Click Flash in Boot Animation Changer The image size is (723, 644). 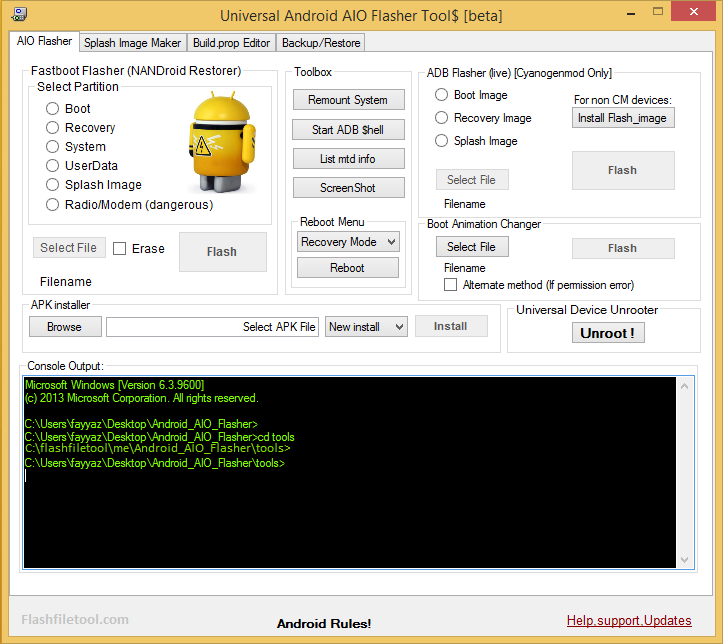click(x=623, y=248)
